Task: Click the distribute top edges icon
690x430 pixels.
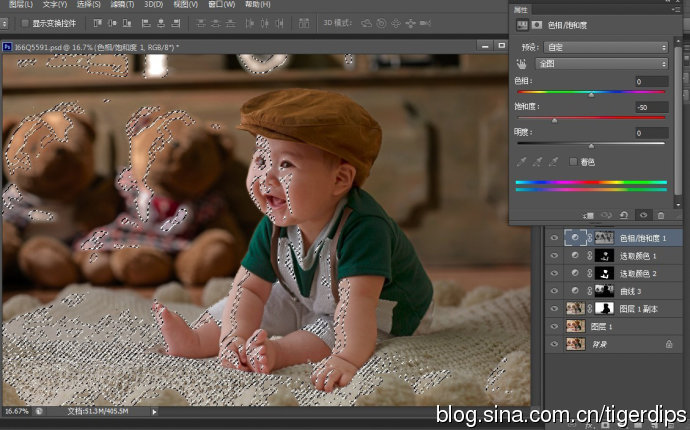Action: [201, 23]
